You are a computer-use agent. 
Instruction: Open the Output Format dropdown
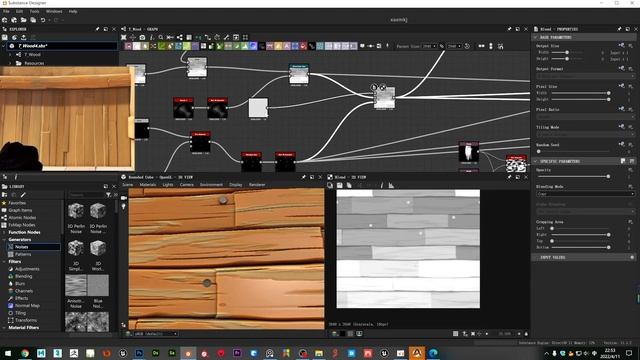[585, 76]
